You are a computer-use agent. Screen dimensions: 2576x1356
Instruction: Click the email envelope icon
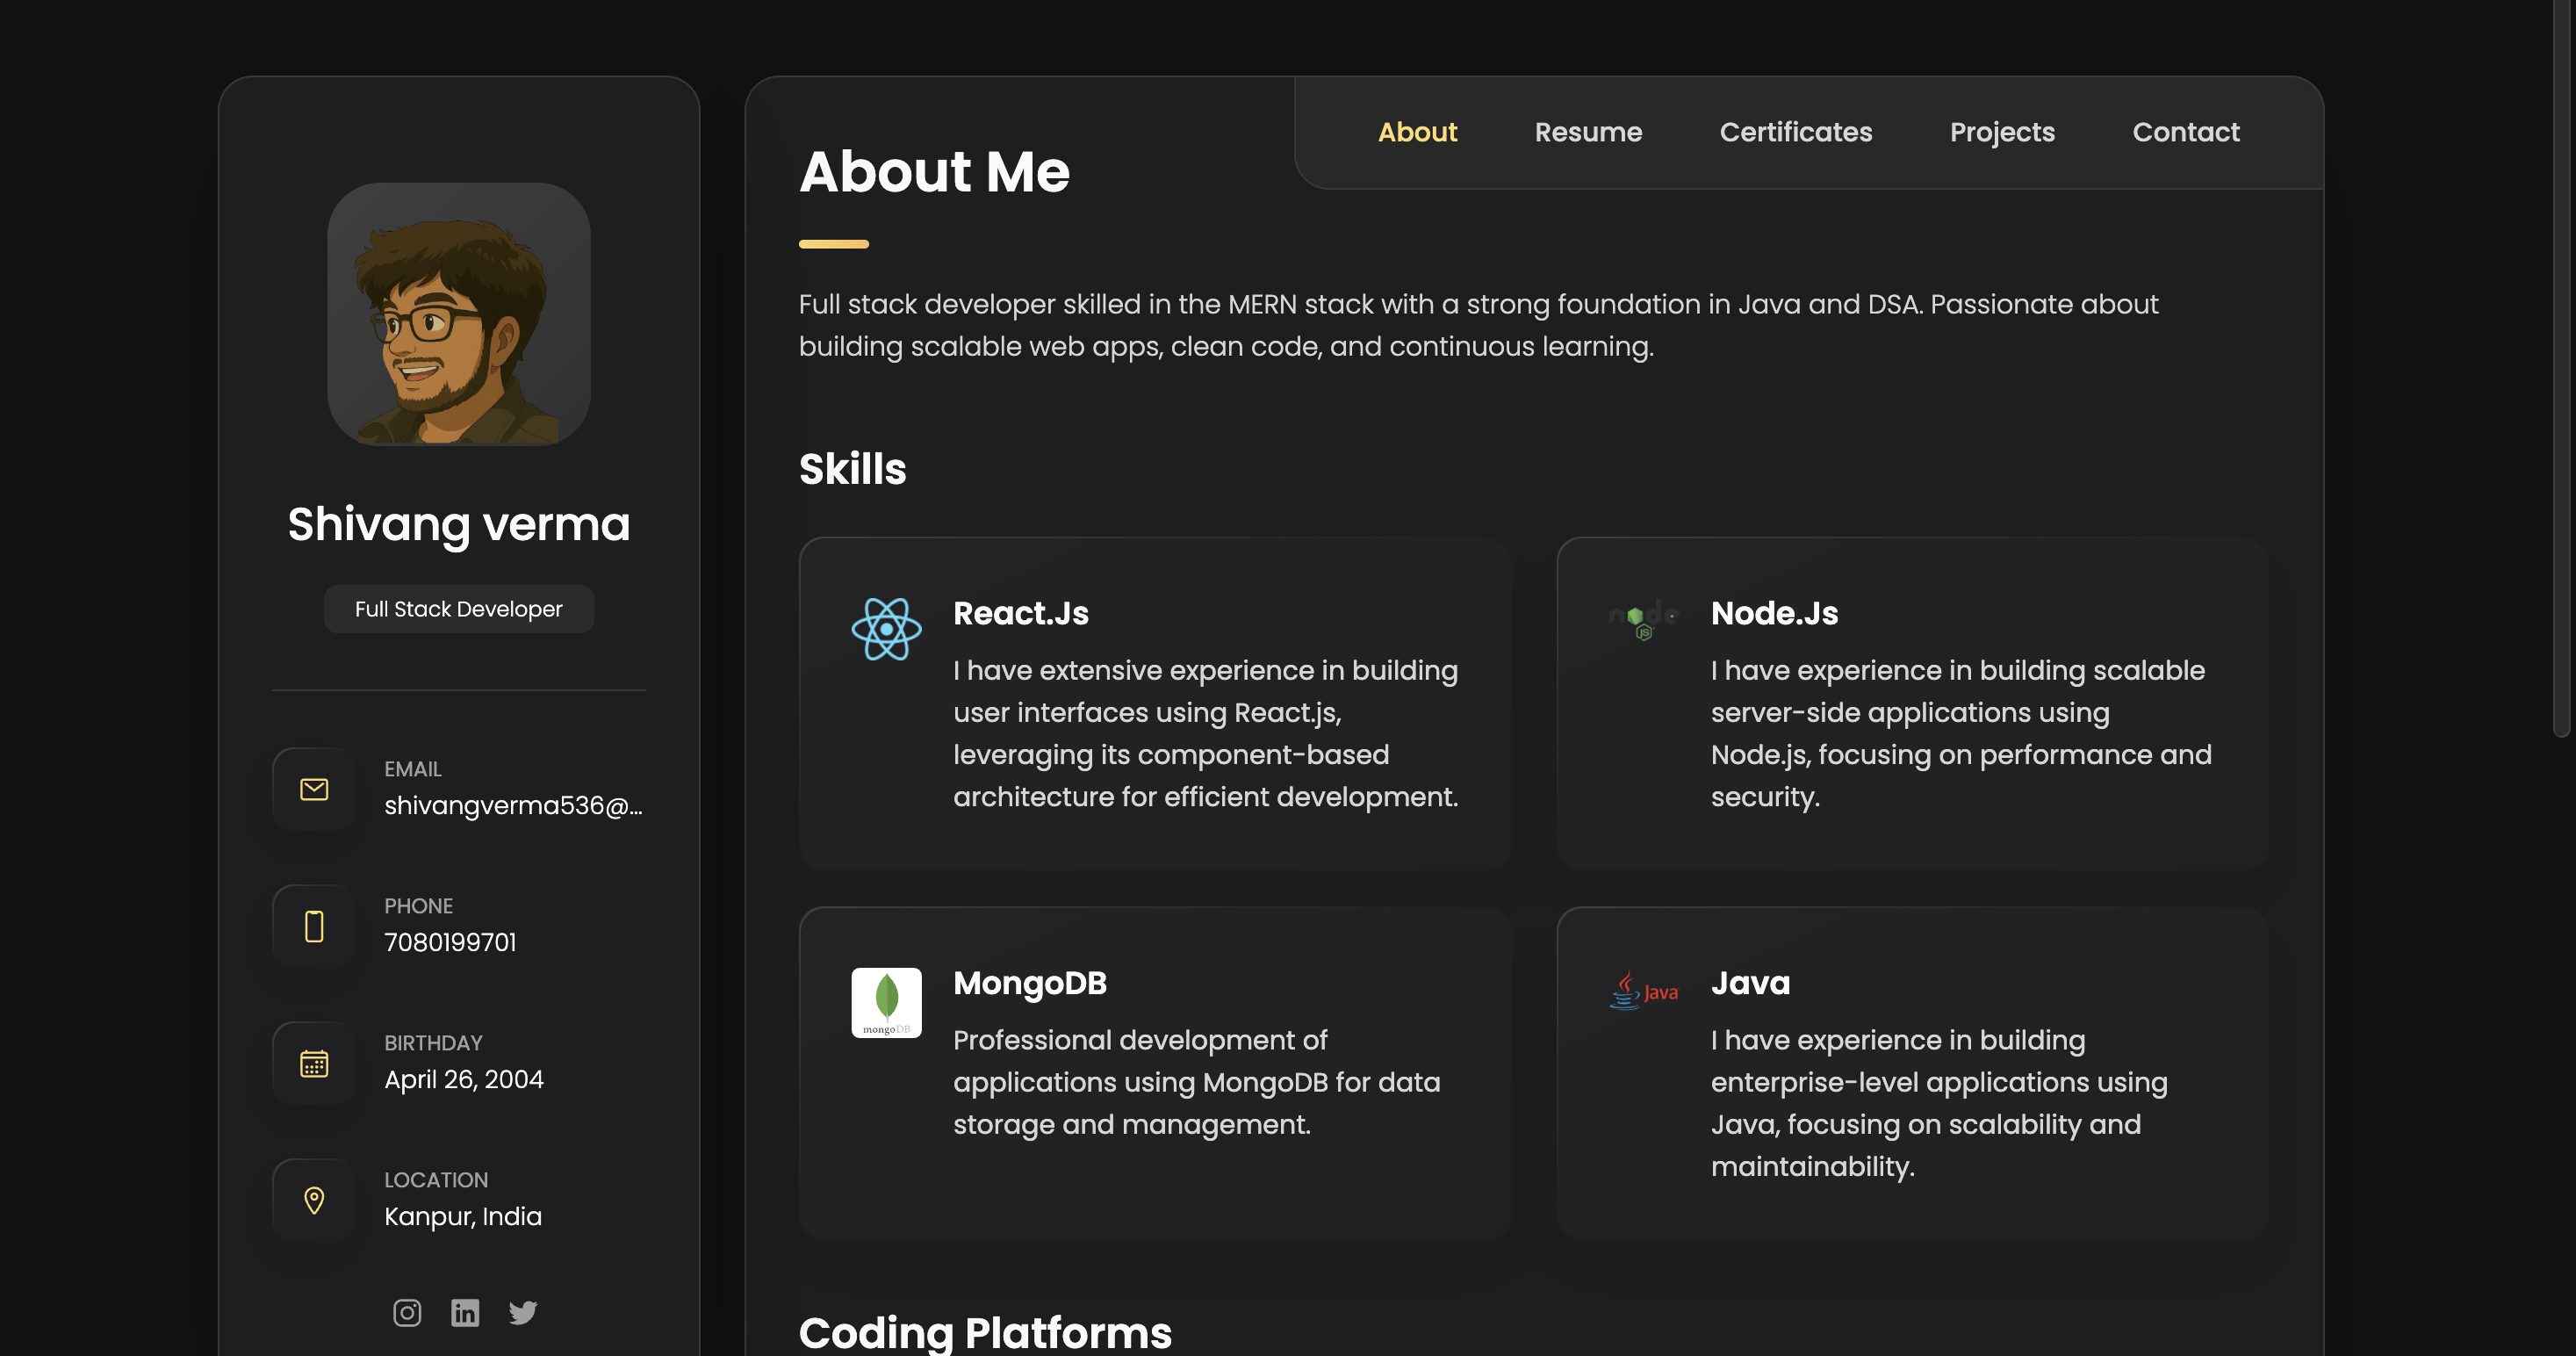314,789
